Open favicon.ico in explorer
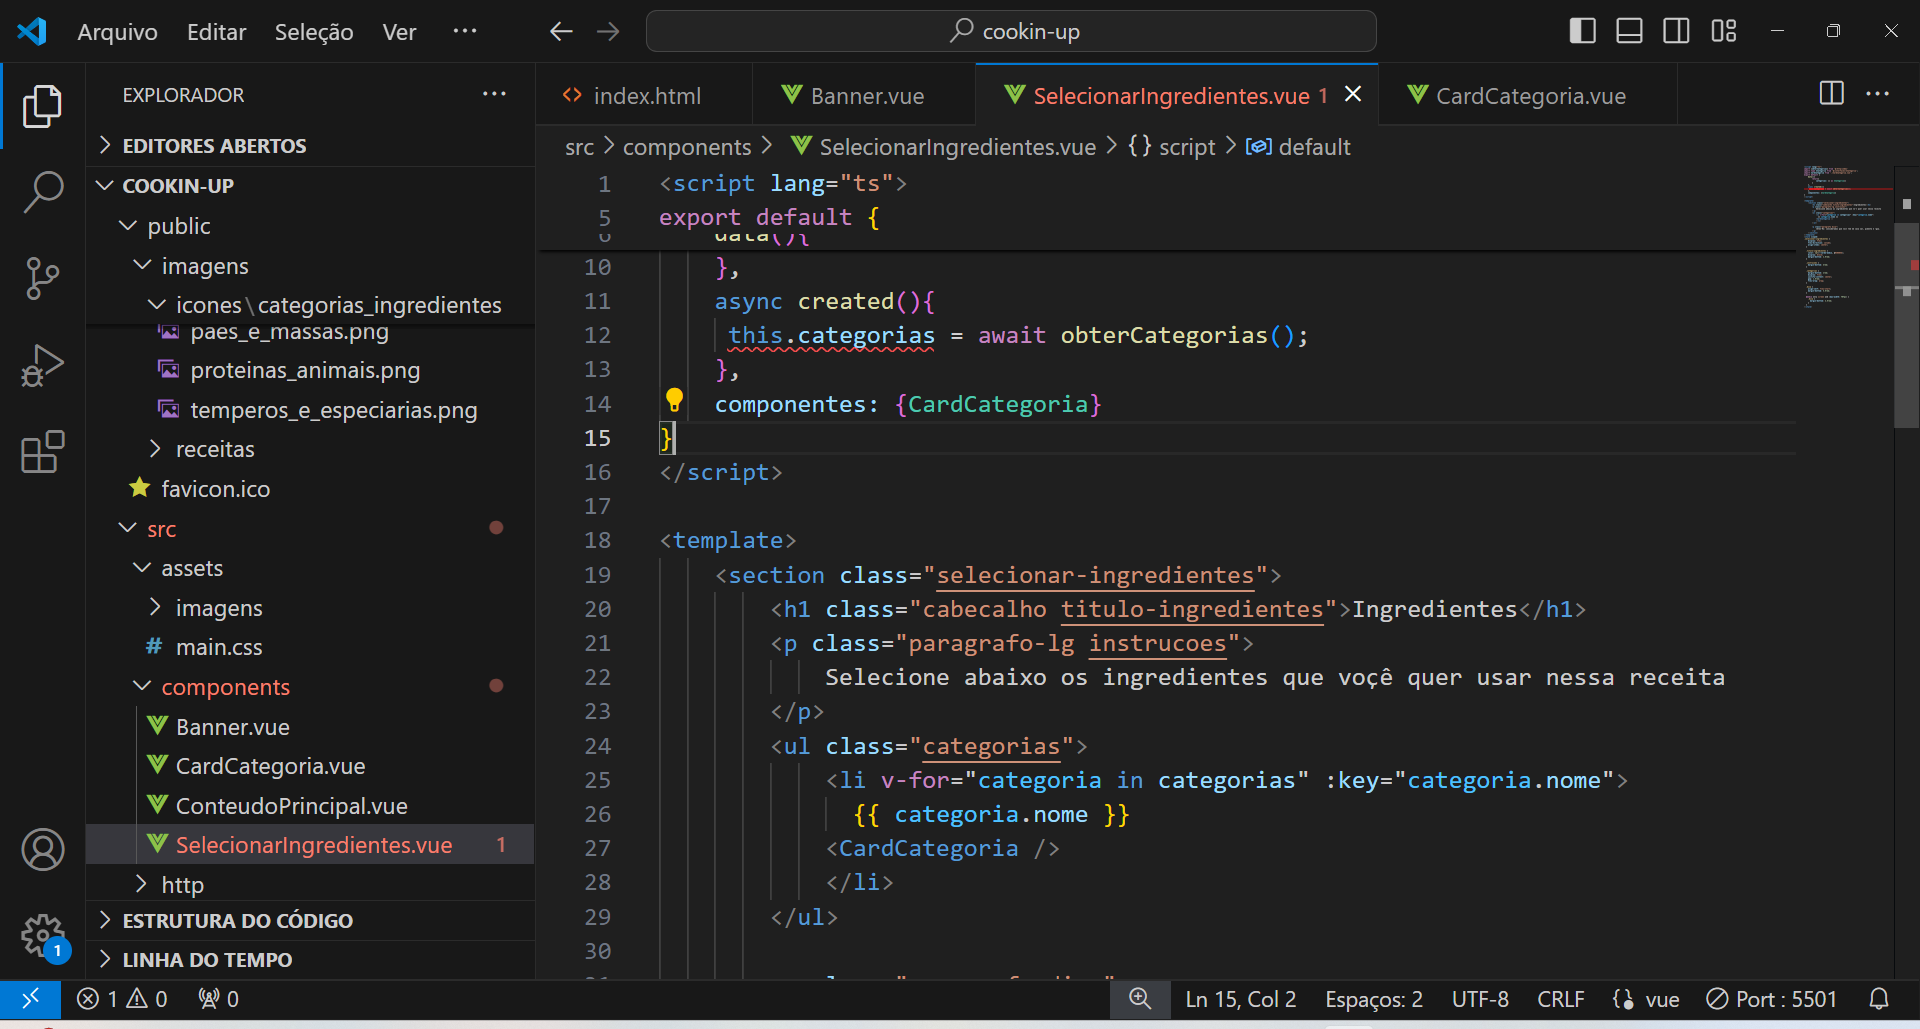Viewport: 1920px width, 1029px height. point(310,489)
